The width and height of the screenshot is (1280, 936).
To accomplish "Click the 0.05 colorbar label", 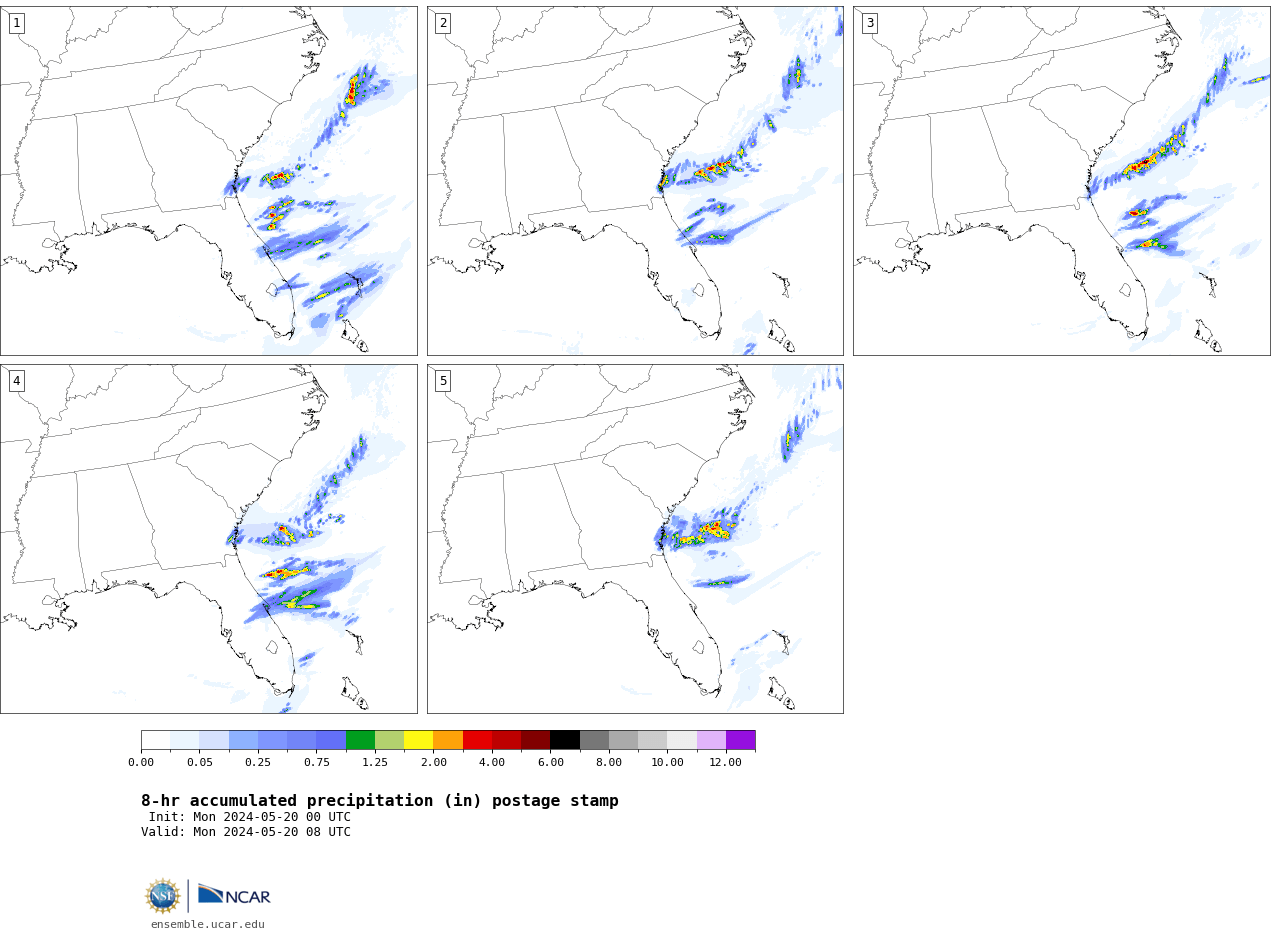I will (x=200, y=763).
